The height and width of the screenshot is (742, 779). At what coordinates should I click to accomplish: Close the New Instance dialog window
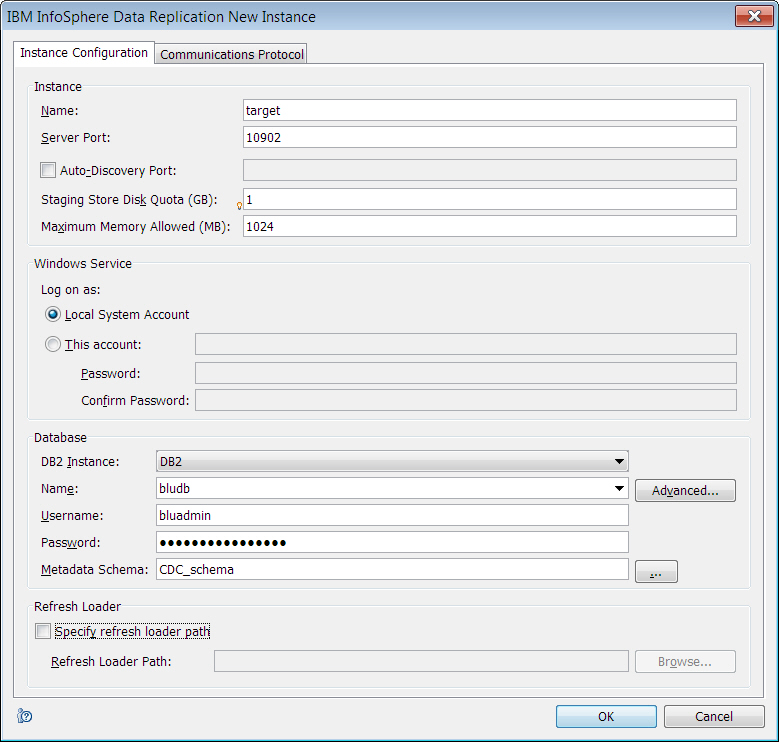click(x=754, y=16)
